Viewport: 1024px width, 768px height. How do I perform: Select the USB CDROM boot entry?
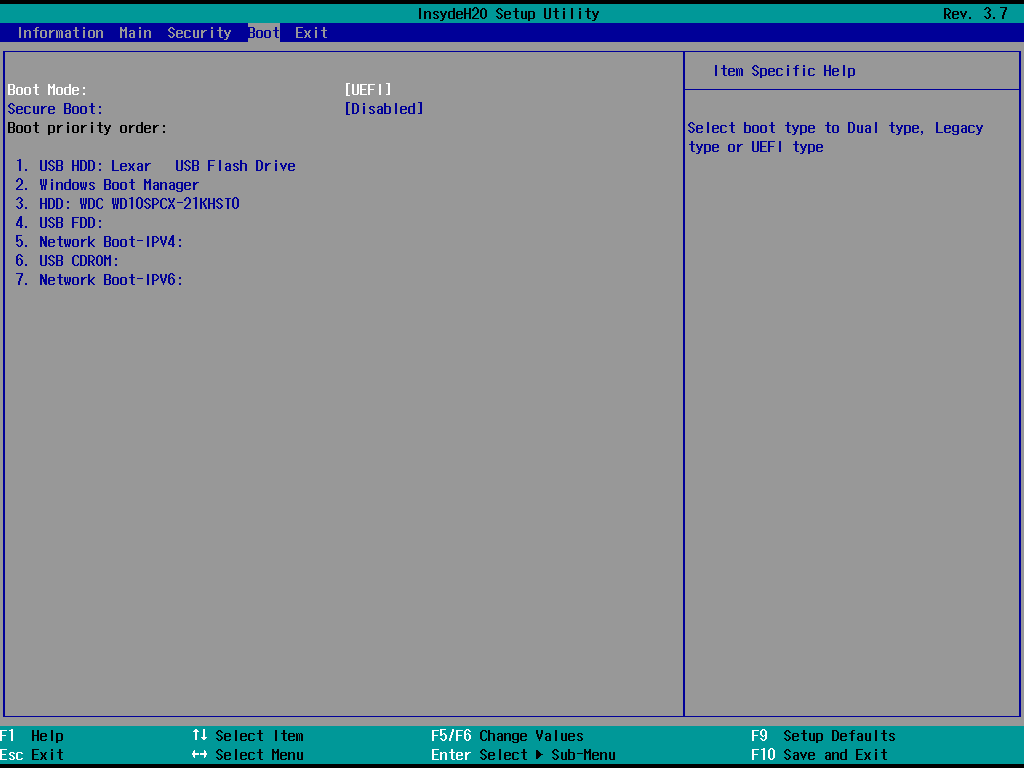pos(67,261)
